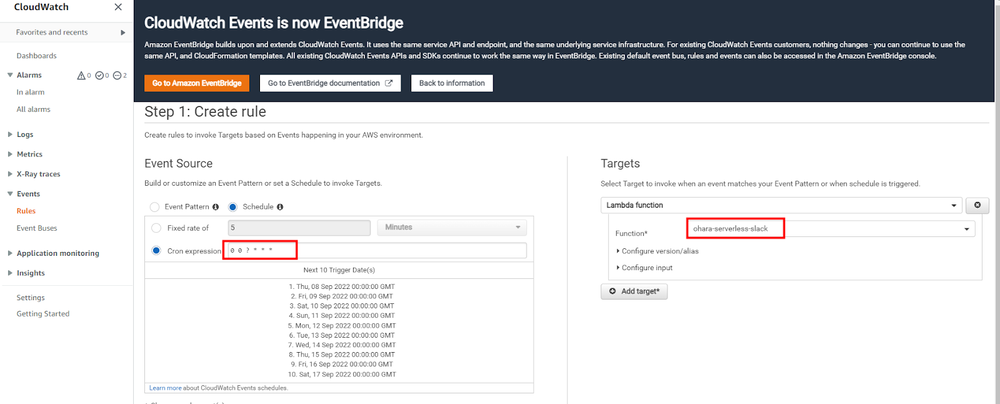Expand the Favorites and recents arrow
Screen dimensions: 1000x404
pos(123,33)
